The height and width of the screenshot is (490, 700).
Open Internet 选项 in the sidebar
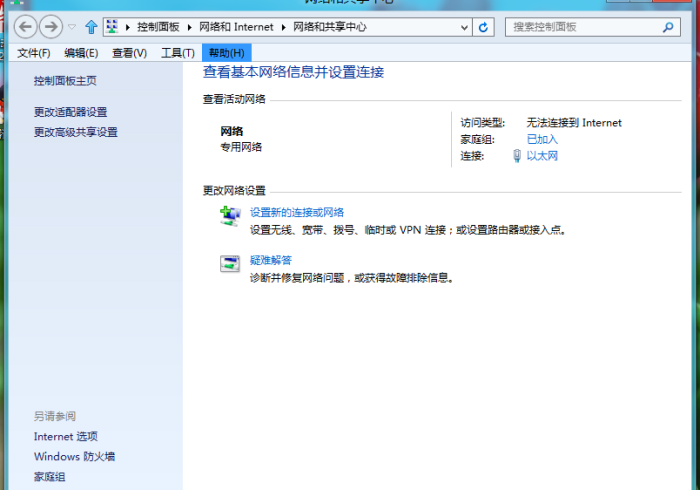66,436
